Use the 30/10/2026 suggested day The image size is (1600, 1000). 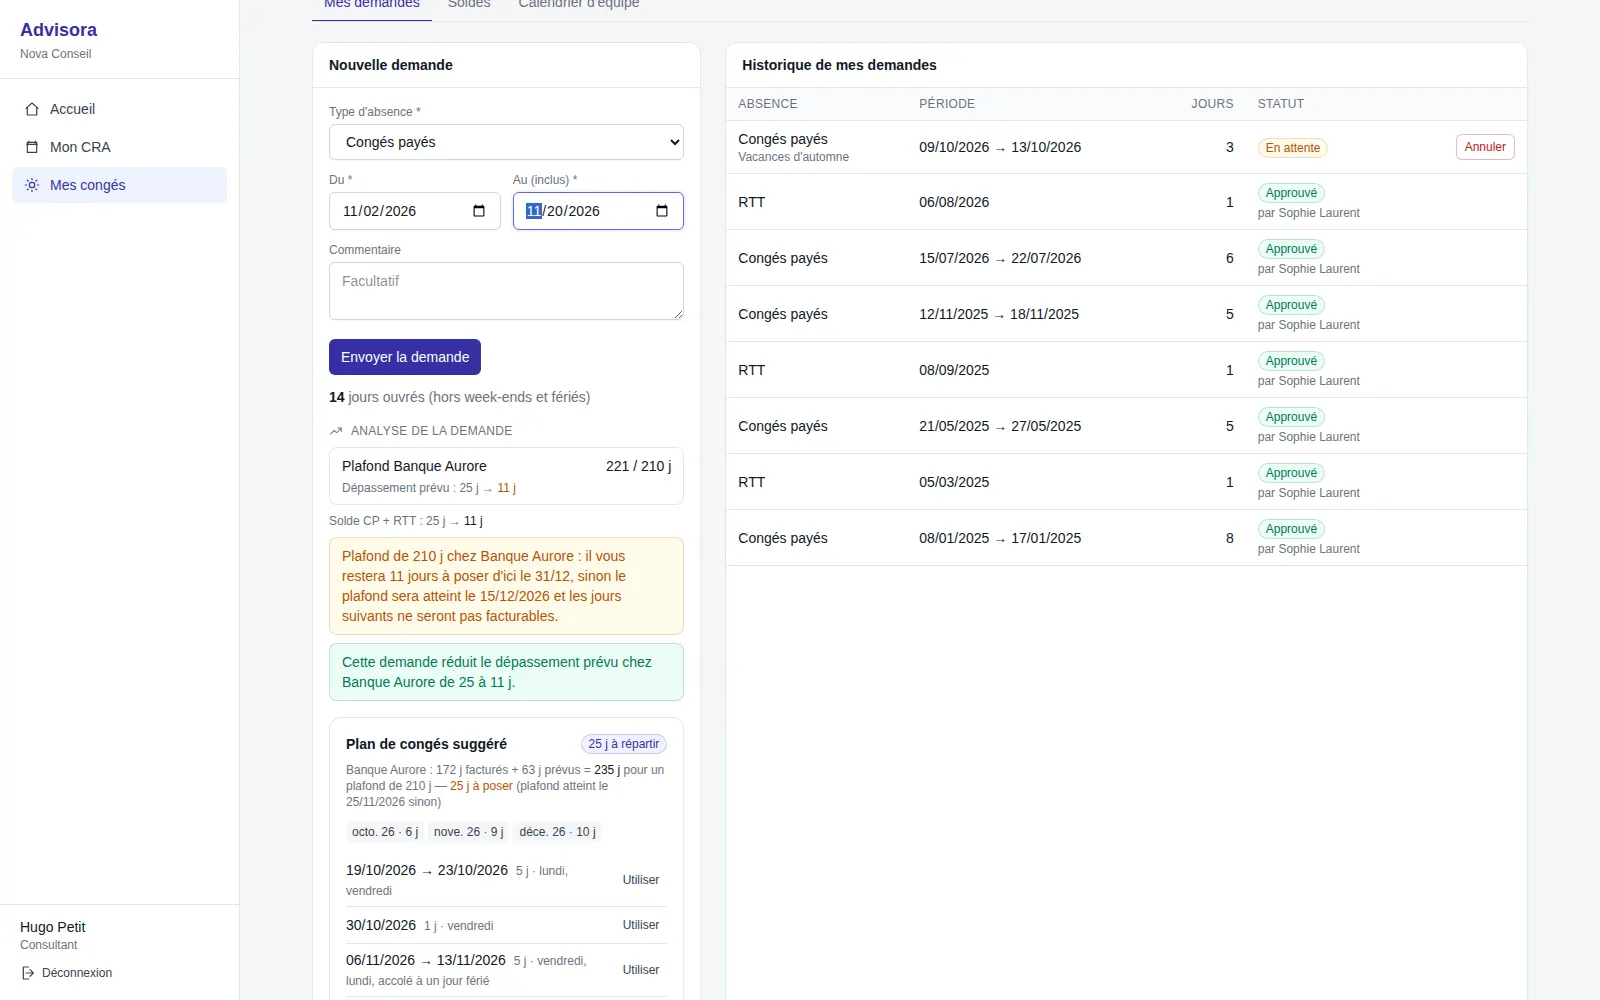click(x=641, y=925)
